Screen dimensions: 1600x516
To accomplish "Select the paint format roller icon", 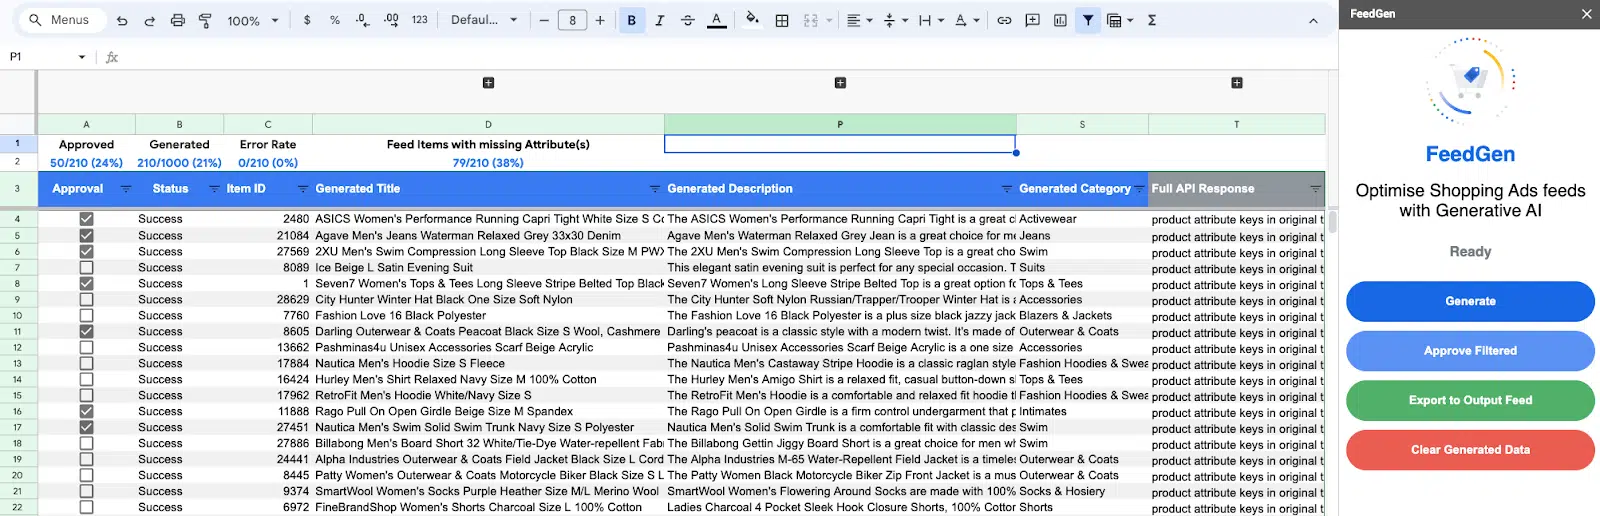I will (205, 20).
